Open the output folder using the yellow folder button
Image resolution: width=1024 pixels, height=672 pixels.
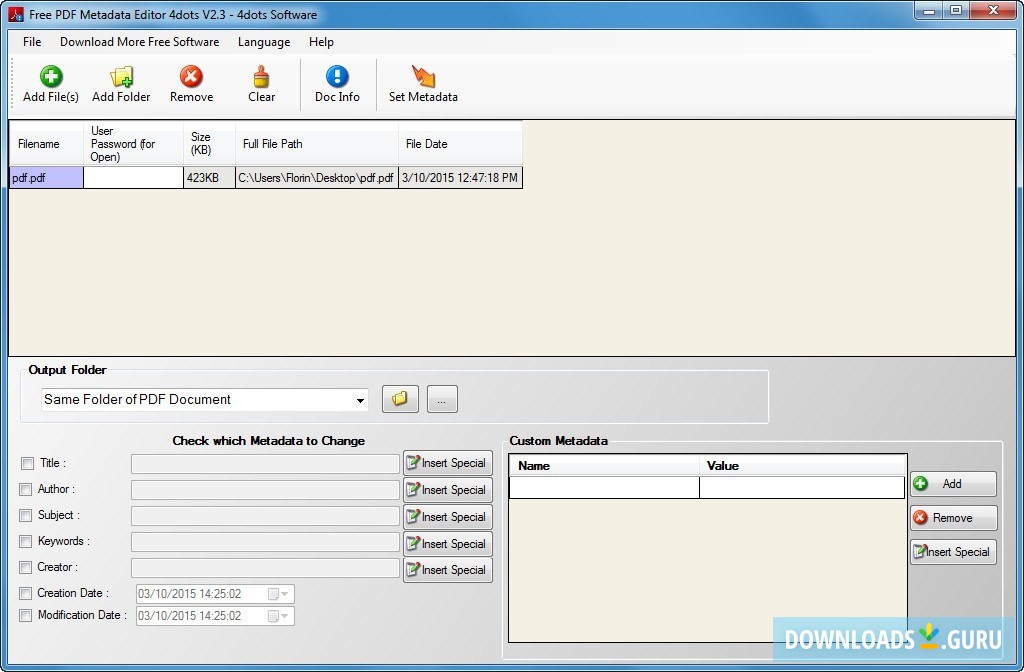(400, 398)
